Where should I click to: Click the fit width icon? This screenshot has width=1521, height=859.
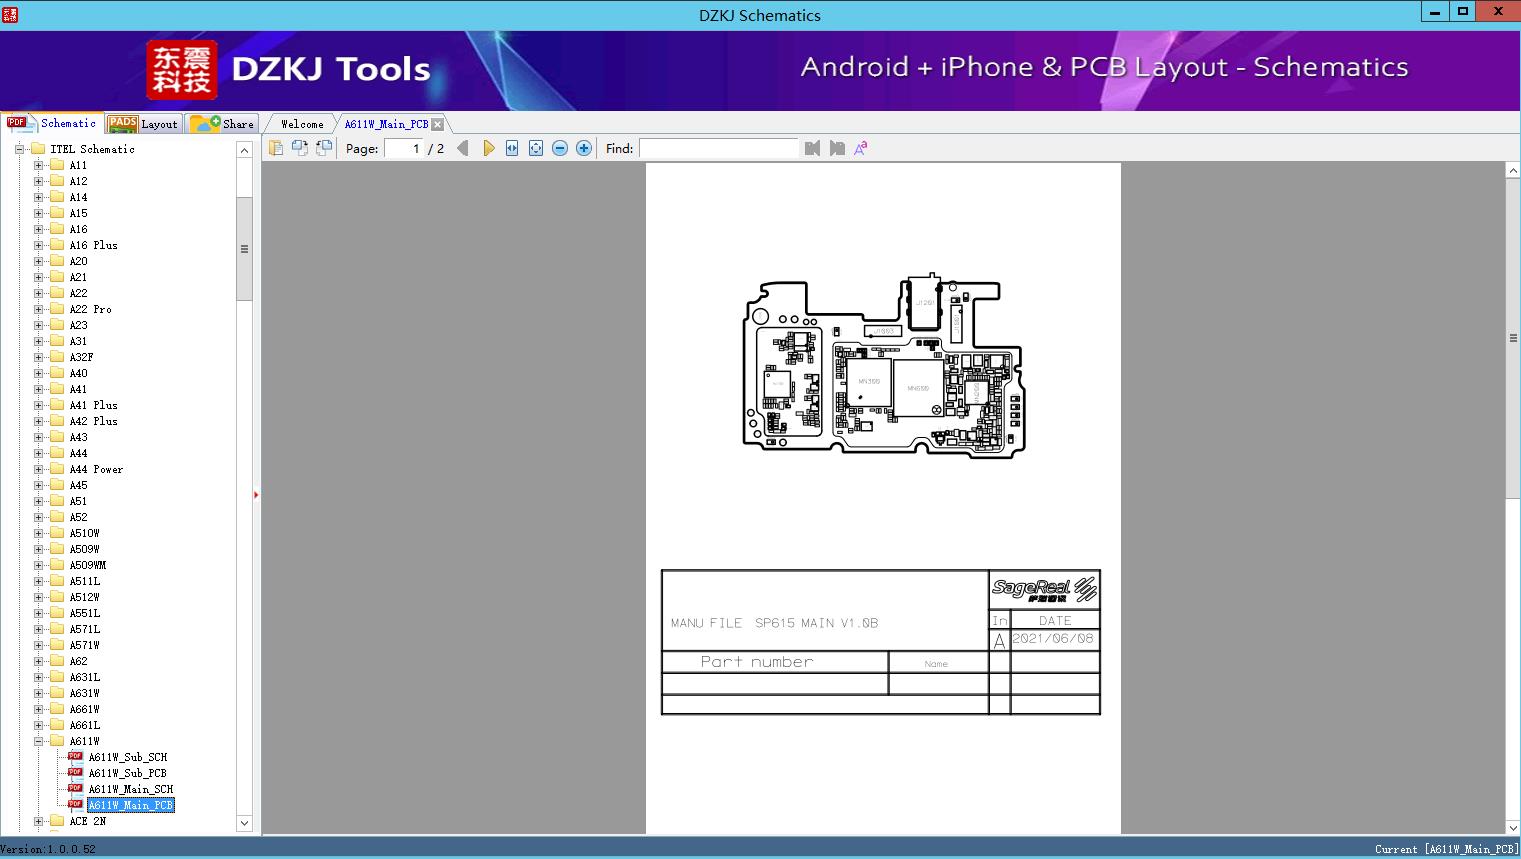click(512, 148)
